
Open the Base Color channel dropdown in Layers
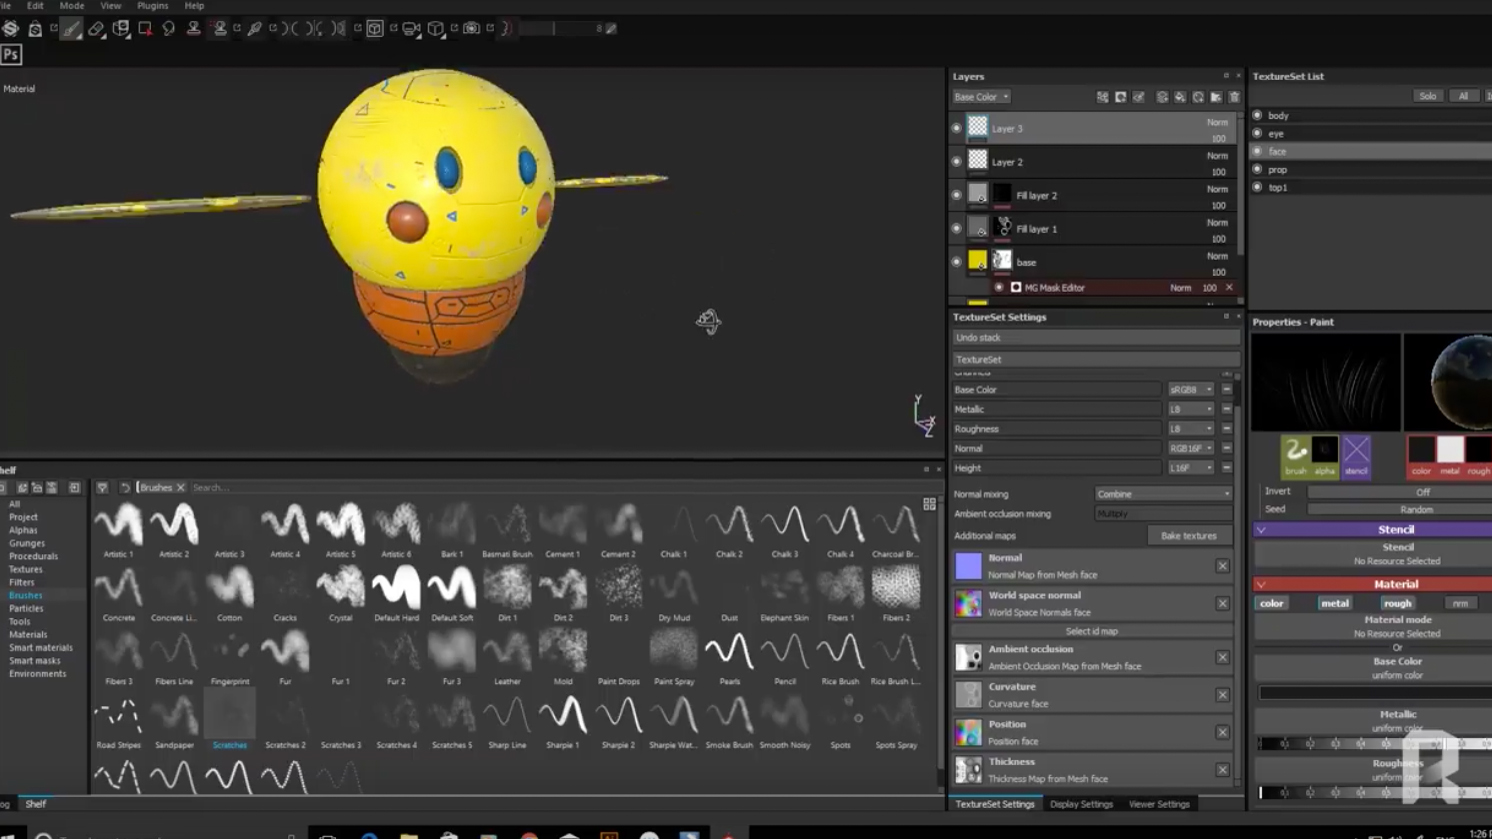coord(981,97)
